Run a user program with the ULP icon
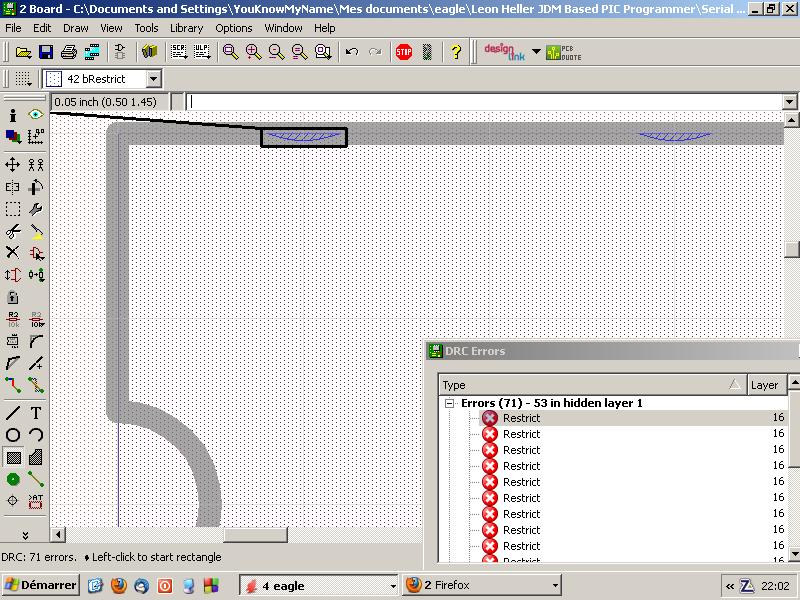The height and width of the screenshot is (600, 800). coord(202,52)
